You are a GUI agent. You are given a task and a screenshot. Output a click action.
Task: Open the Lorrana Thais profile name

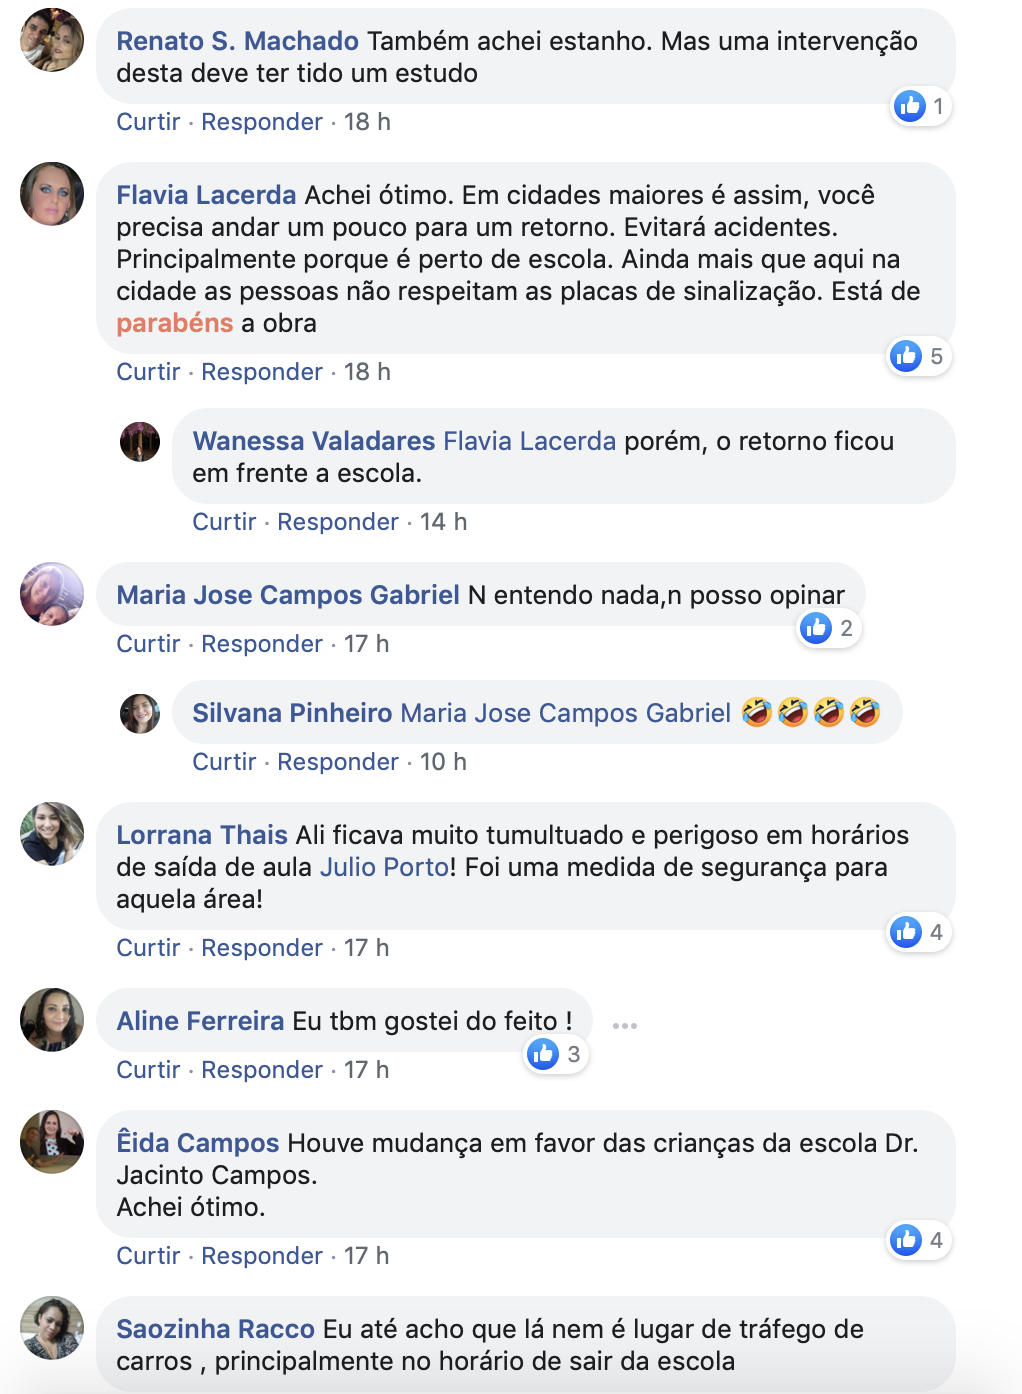coord(202,835)
